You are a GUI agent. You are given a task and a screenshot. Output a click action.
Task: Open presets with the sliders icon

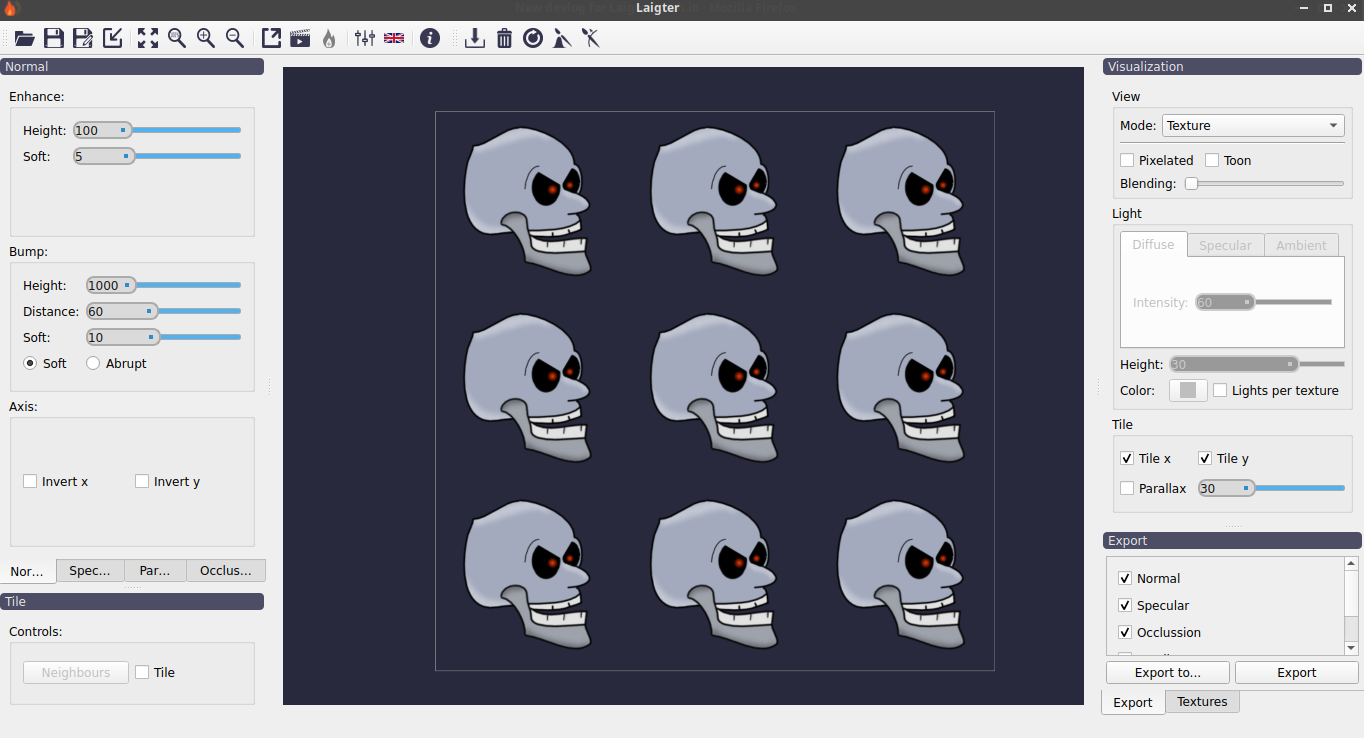[365, 38]
